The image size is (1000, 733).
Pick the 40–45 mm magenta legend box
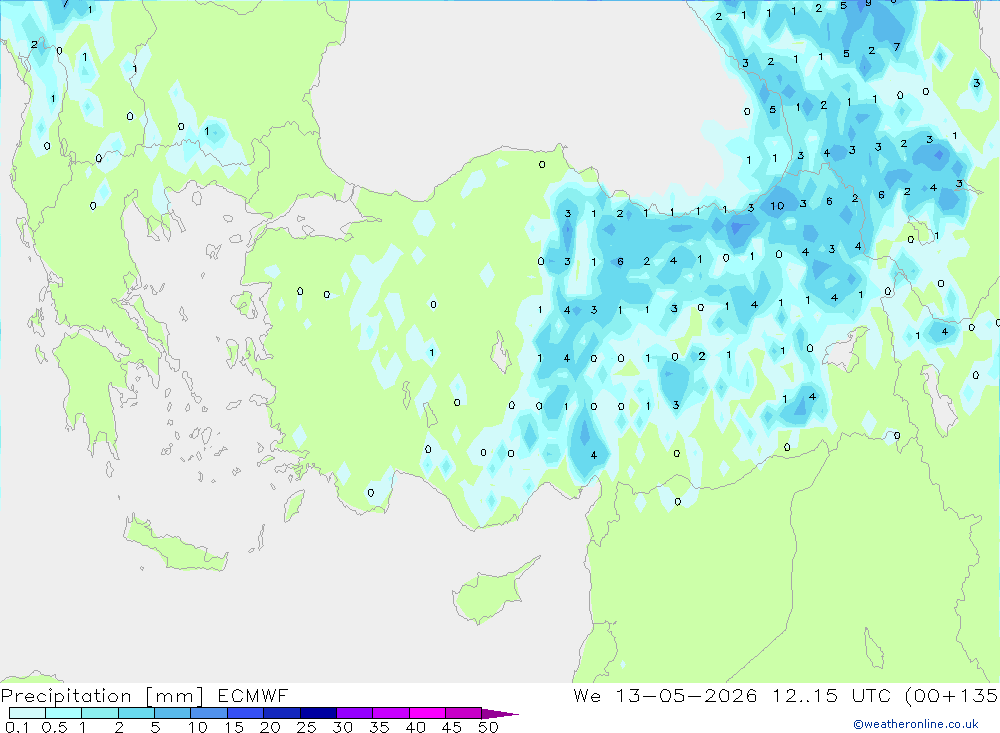click(427, 713)
